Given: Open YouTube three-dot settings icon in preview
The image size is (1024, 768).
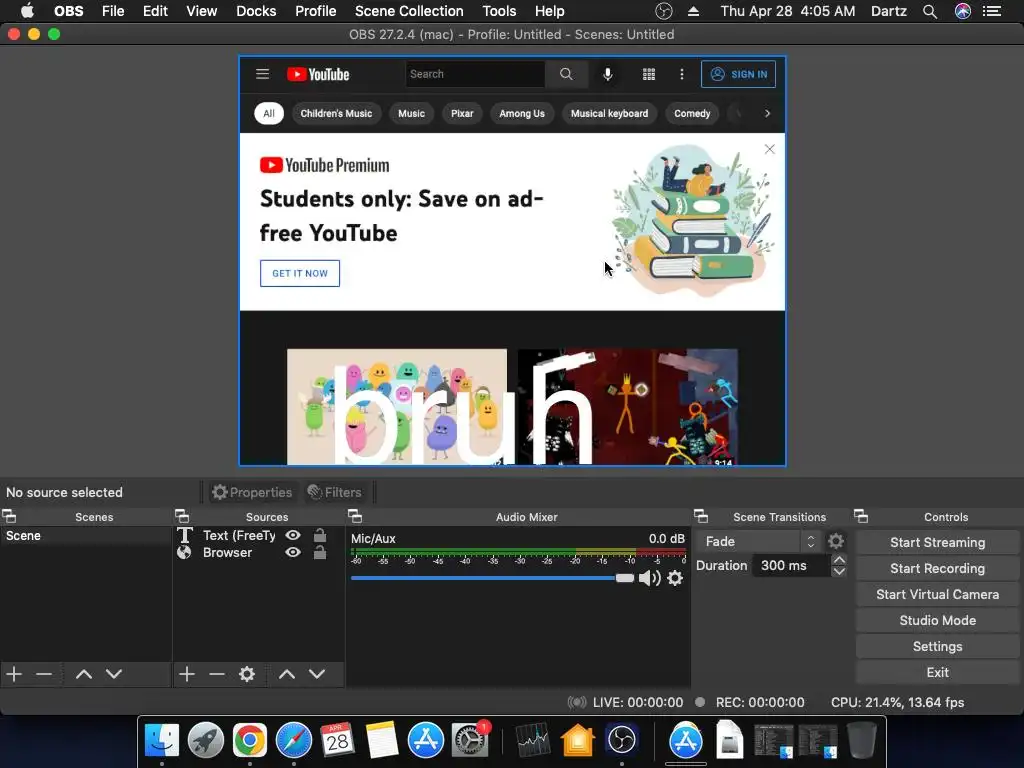Looking at the screenshot, I should point(682,74).
